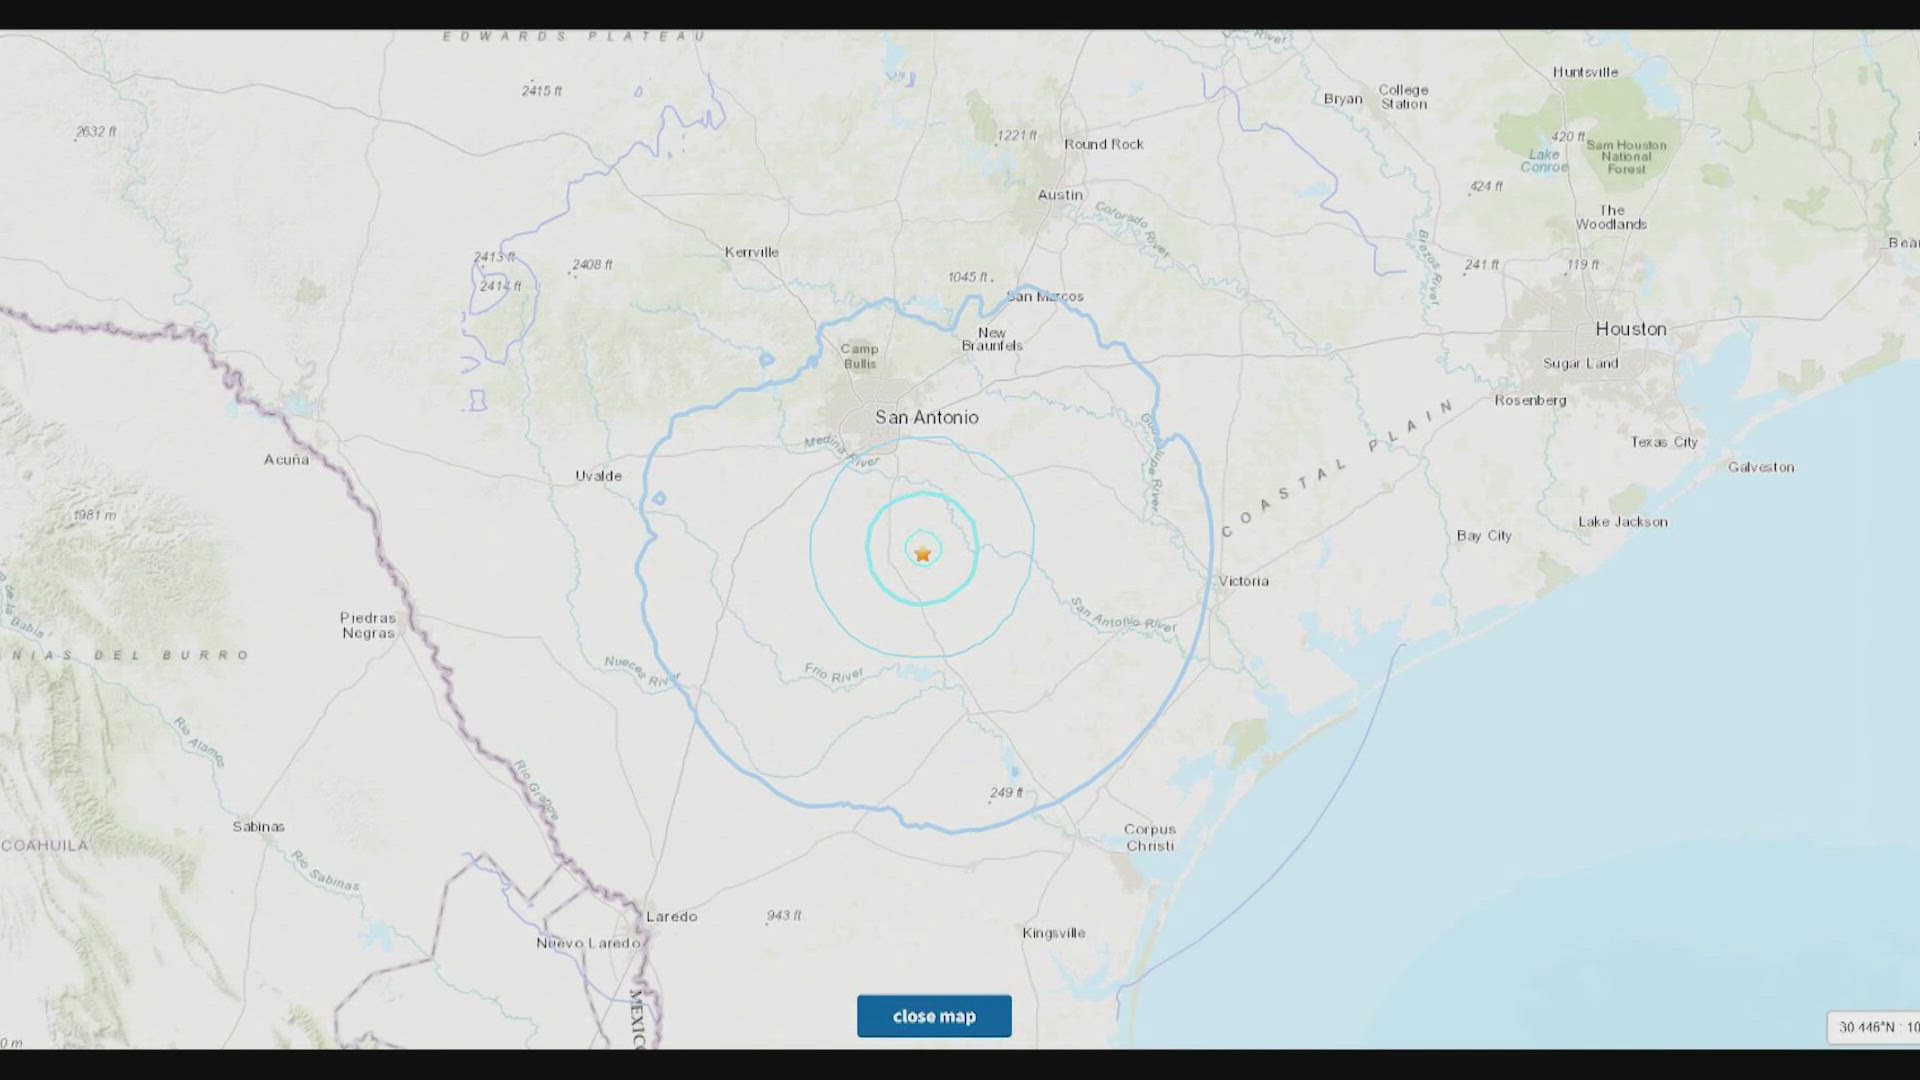The width and height of the screenshot is (1920, 1080).
Task: Click the Texas City label
Action: (x=1664, y=442)
